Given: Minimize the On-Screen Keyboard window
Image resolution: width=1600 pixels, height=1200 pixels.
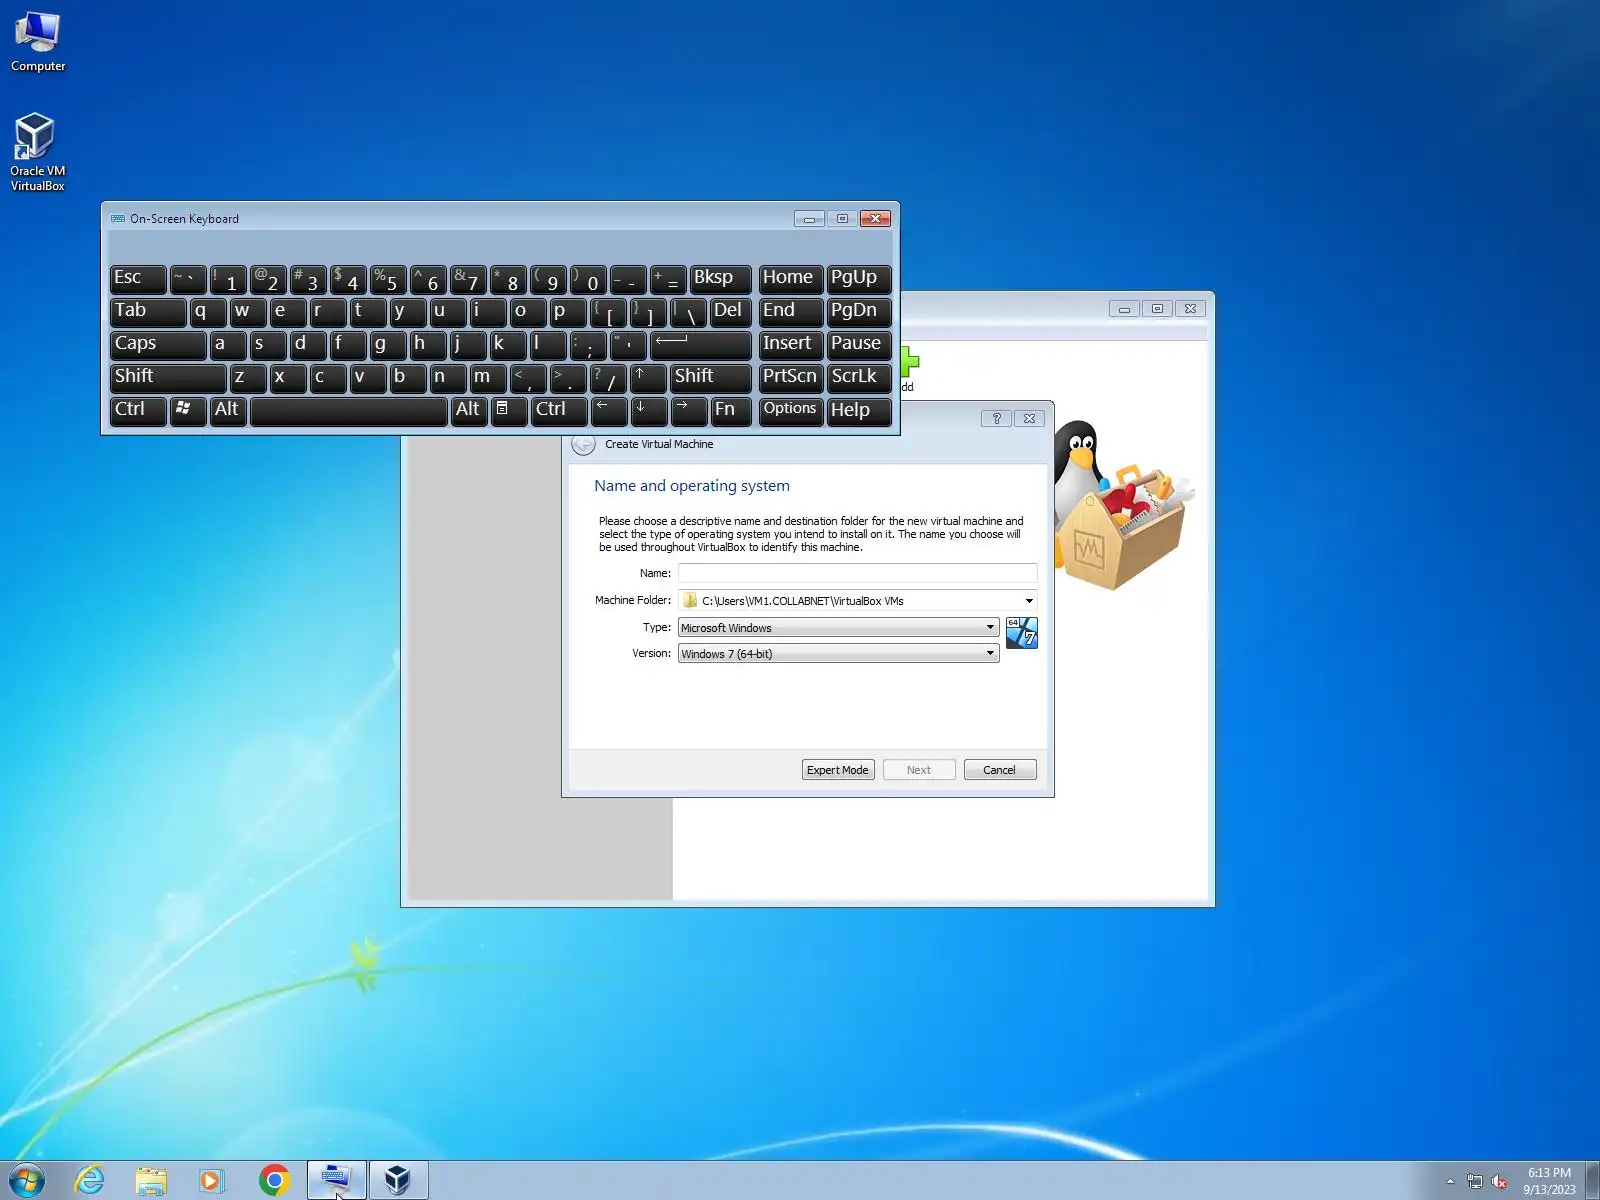Looking at the screenshot, I should click(x=809, y=218).
